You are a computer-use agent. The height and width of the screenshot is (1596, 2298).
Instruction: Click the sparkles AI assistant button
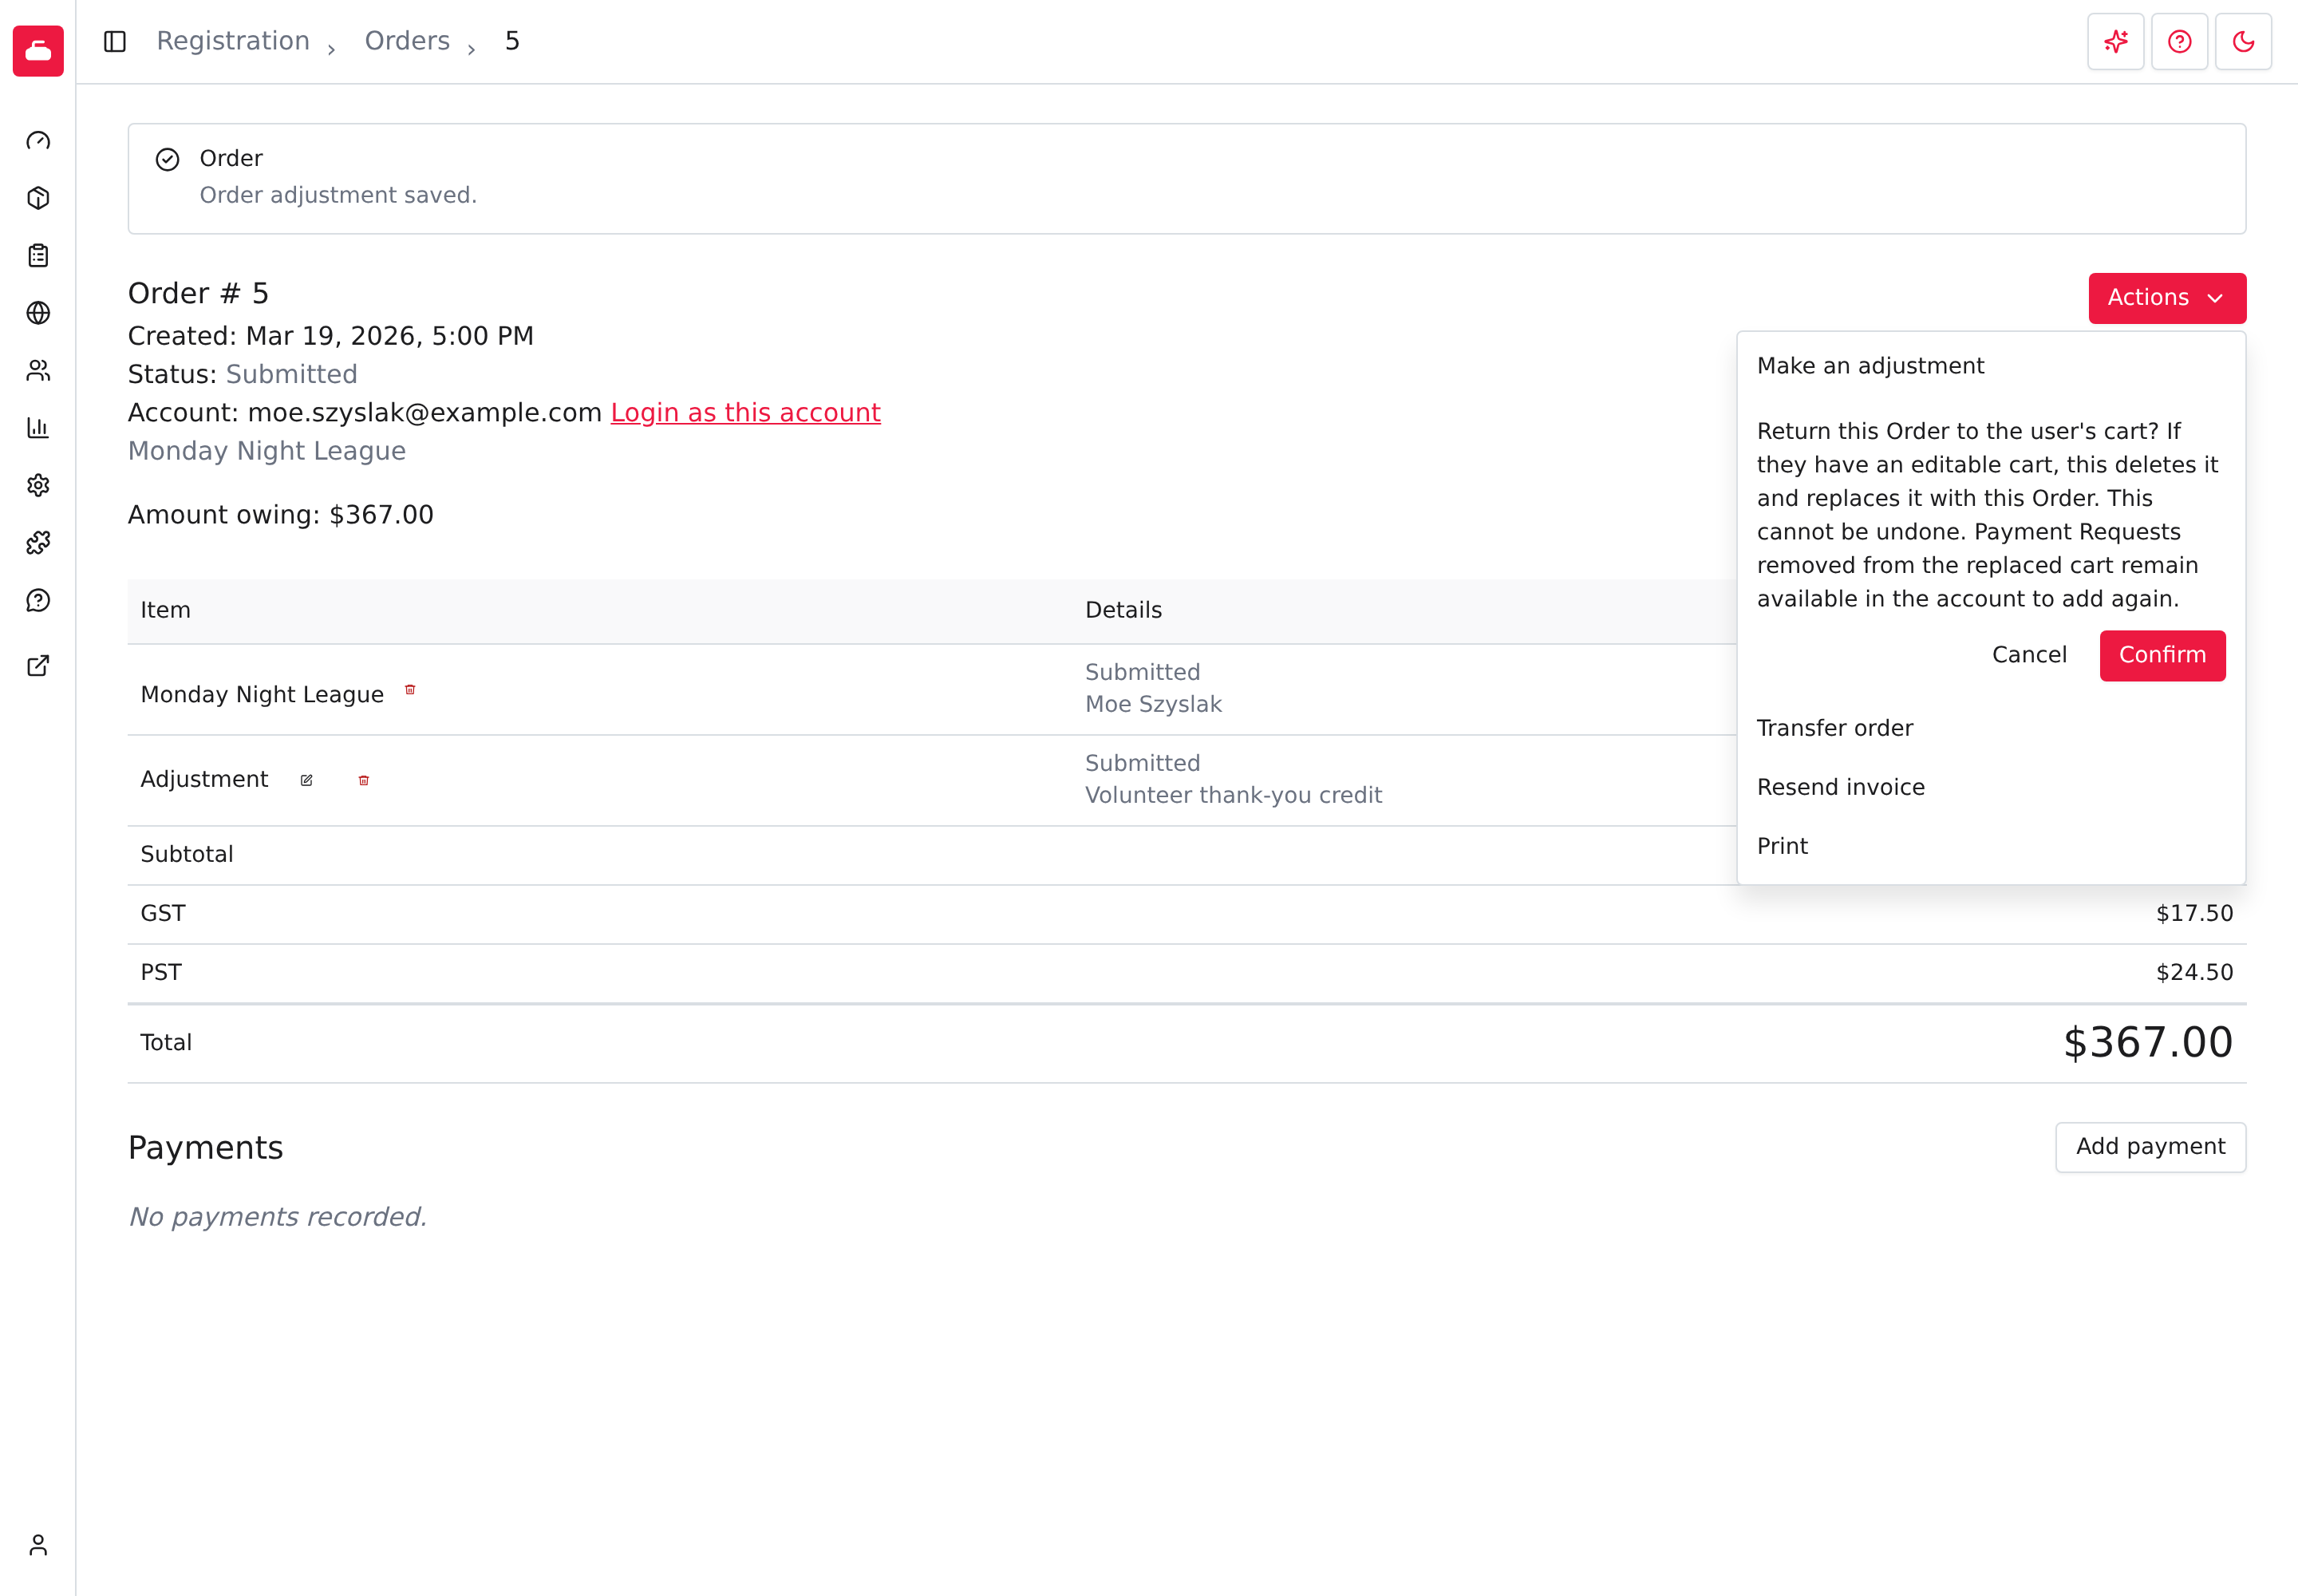pyautogui.click(x=2116, y=41)
